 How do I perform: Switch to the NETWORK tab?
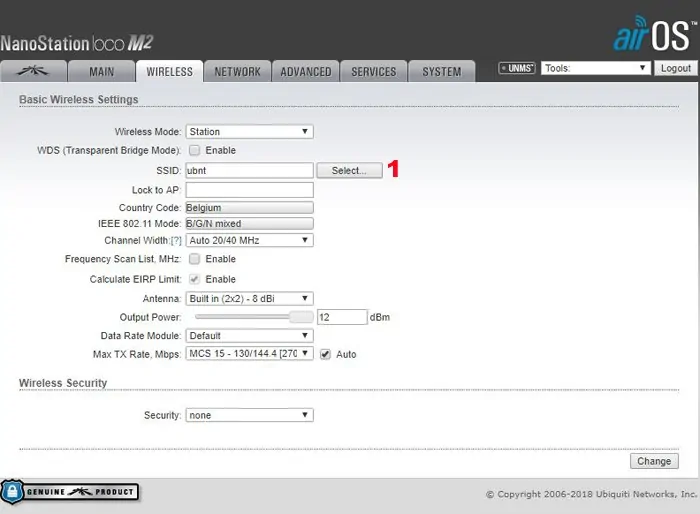click(x=237, y=71)
